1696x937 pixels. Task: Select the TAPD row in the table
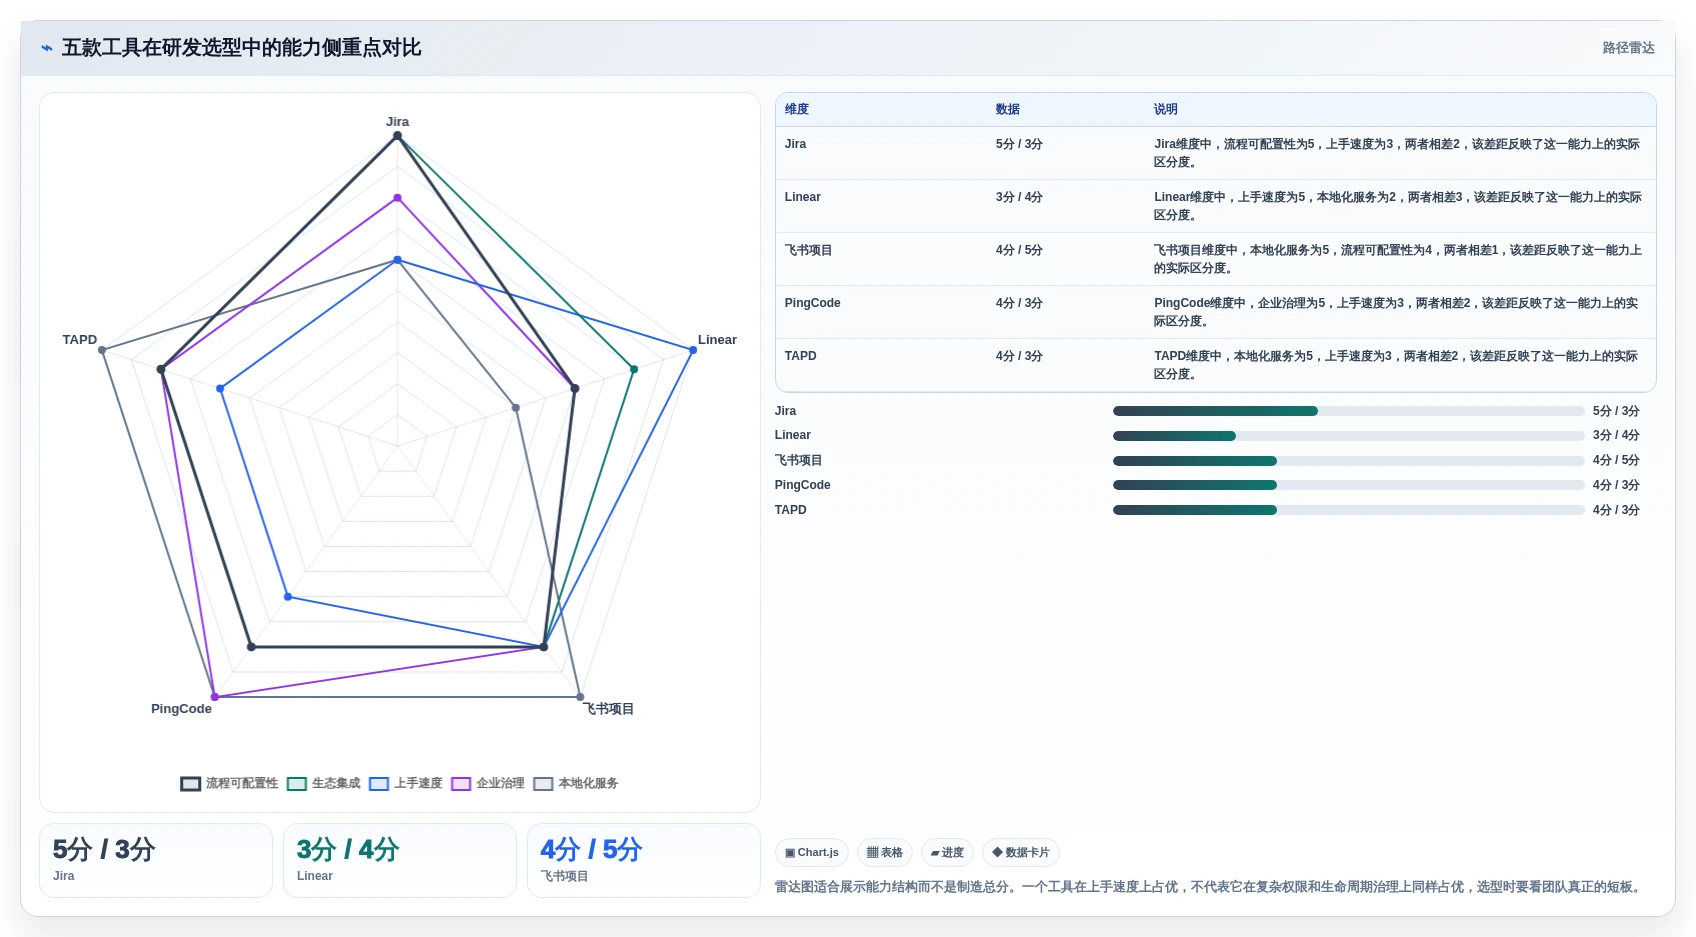[1215, 365]
